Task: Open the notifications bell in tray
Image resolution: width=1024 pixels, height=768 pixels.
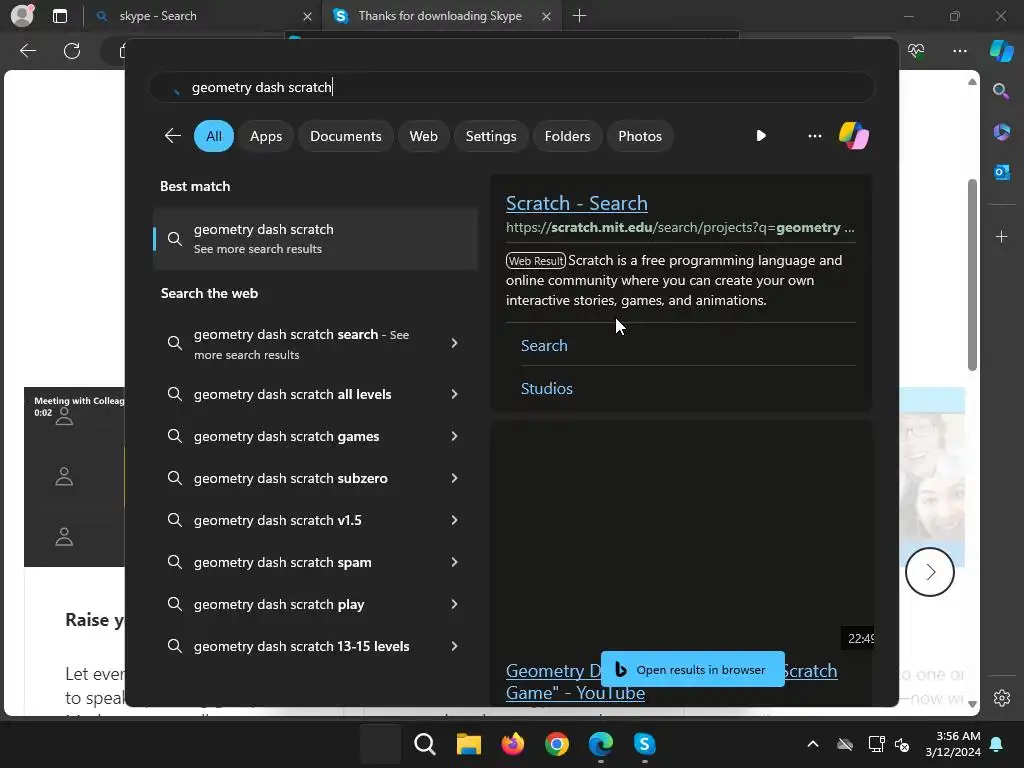Action: click(x=996, y=744)
